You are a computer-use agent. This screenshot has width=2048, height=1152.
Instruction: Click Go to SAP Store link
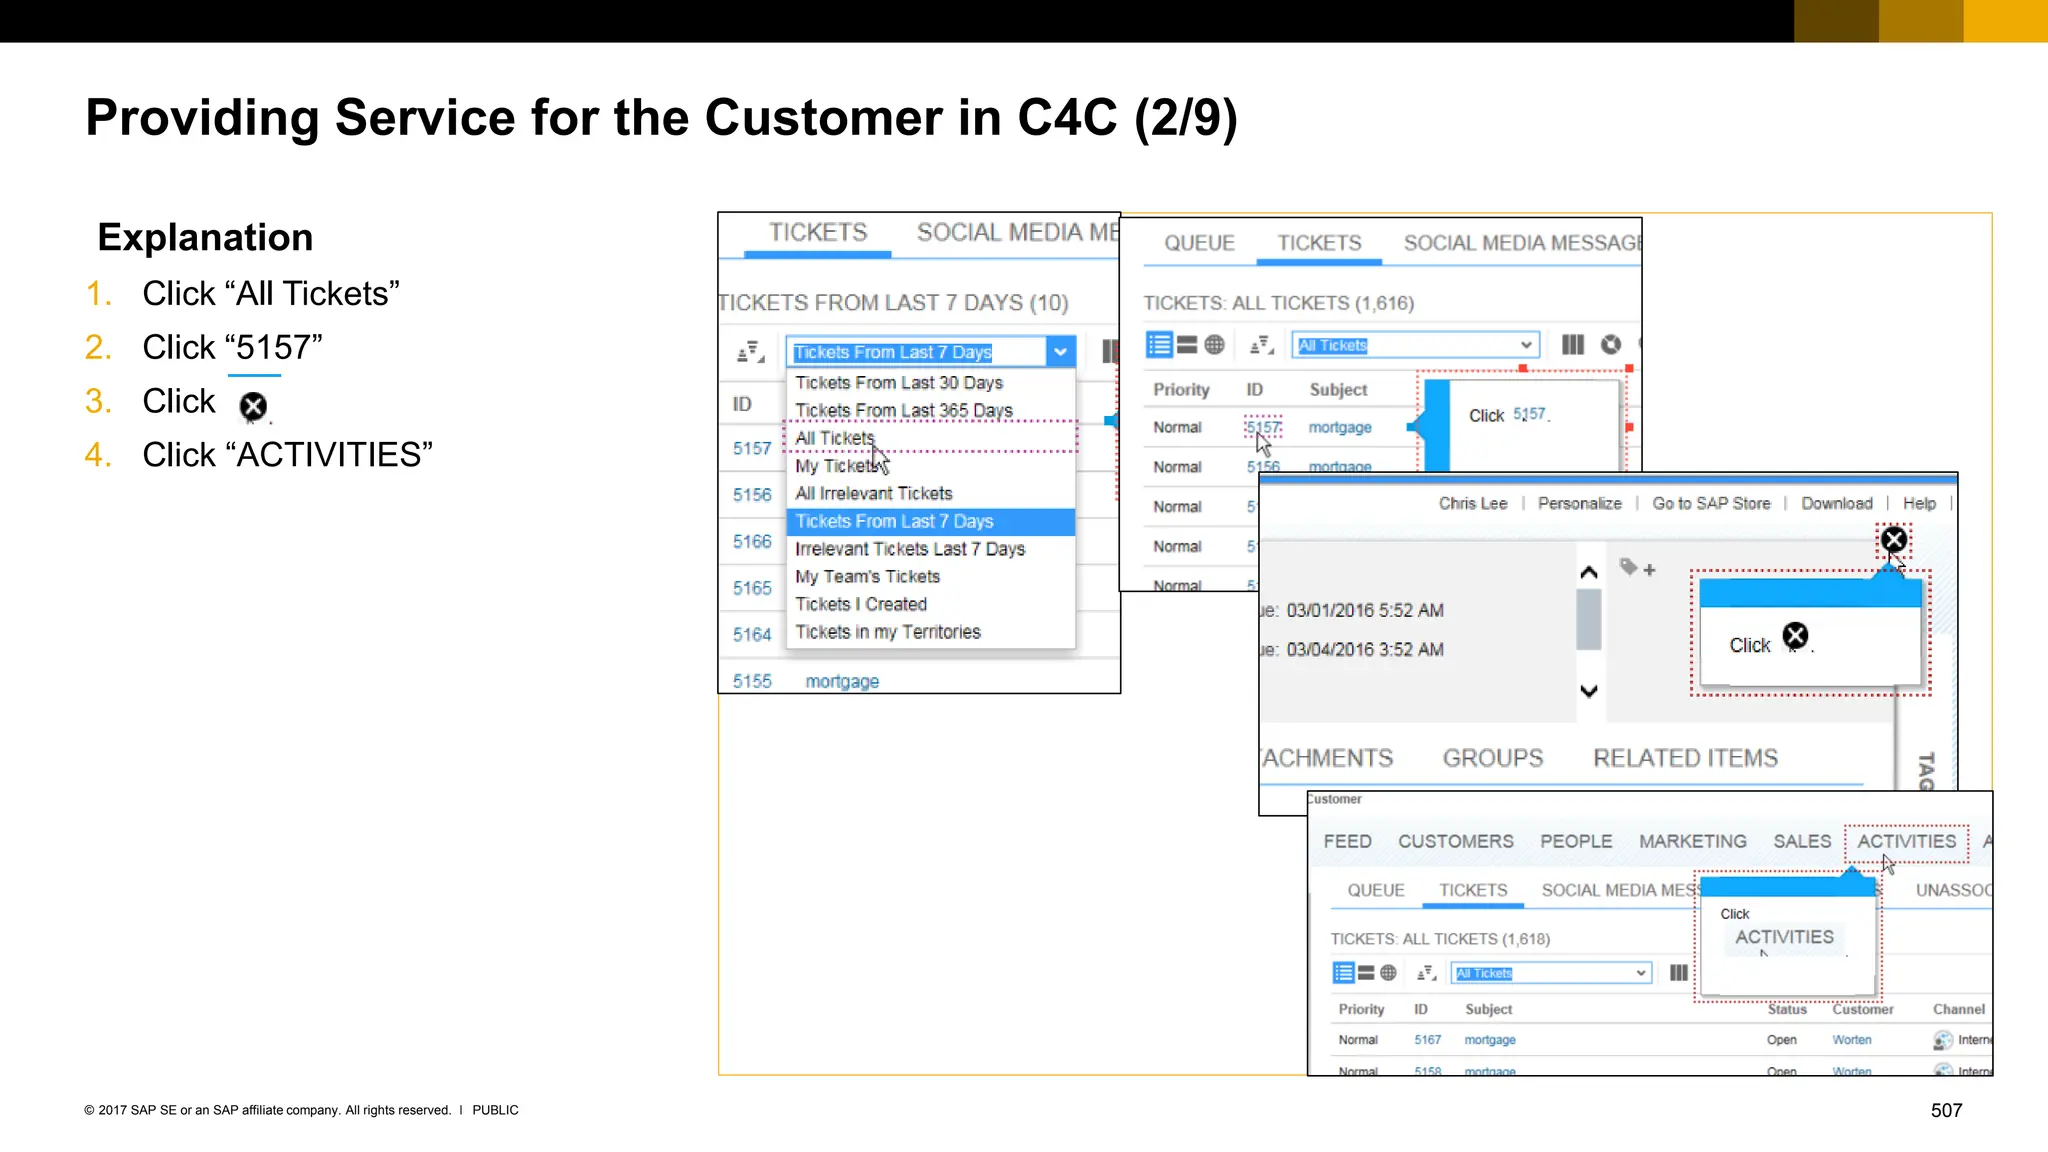coord(1711,503)
